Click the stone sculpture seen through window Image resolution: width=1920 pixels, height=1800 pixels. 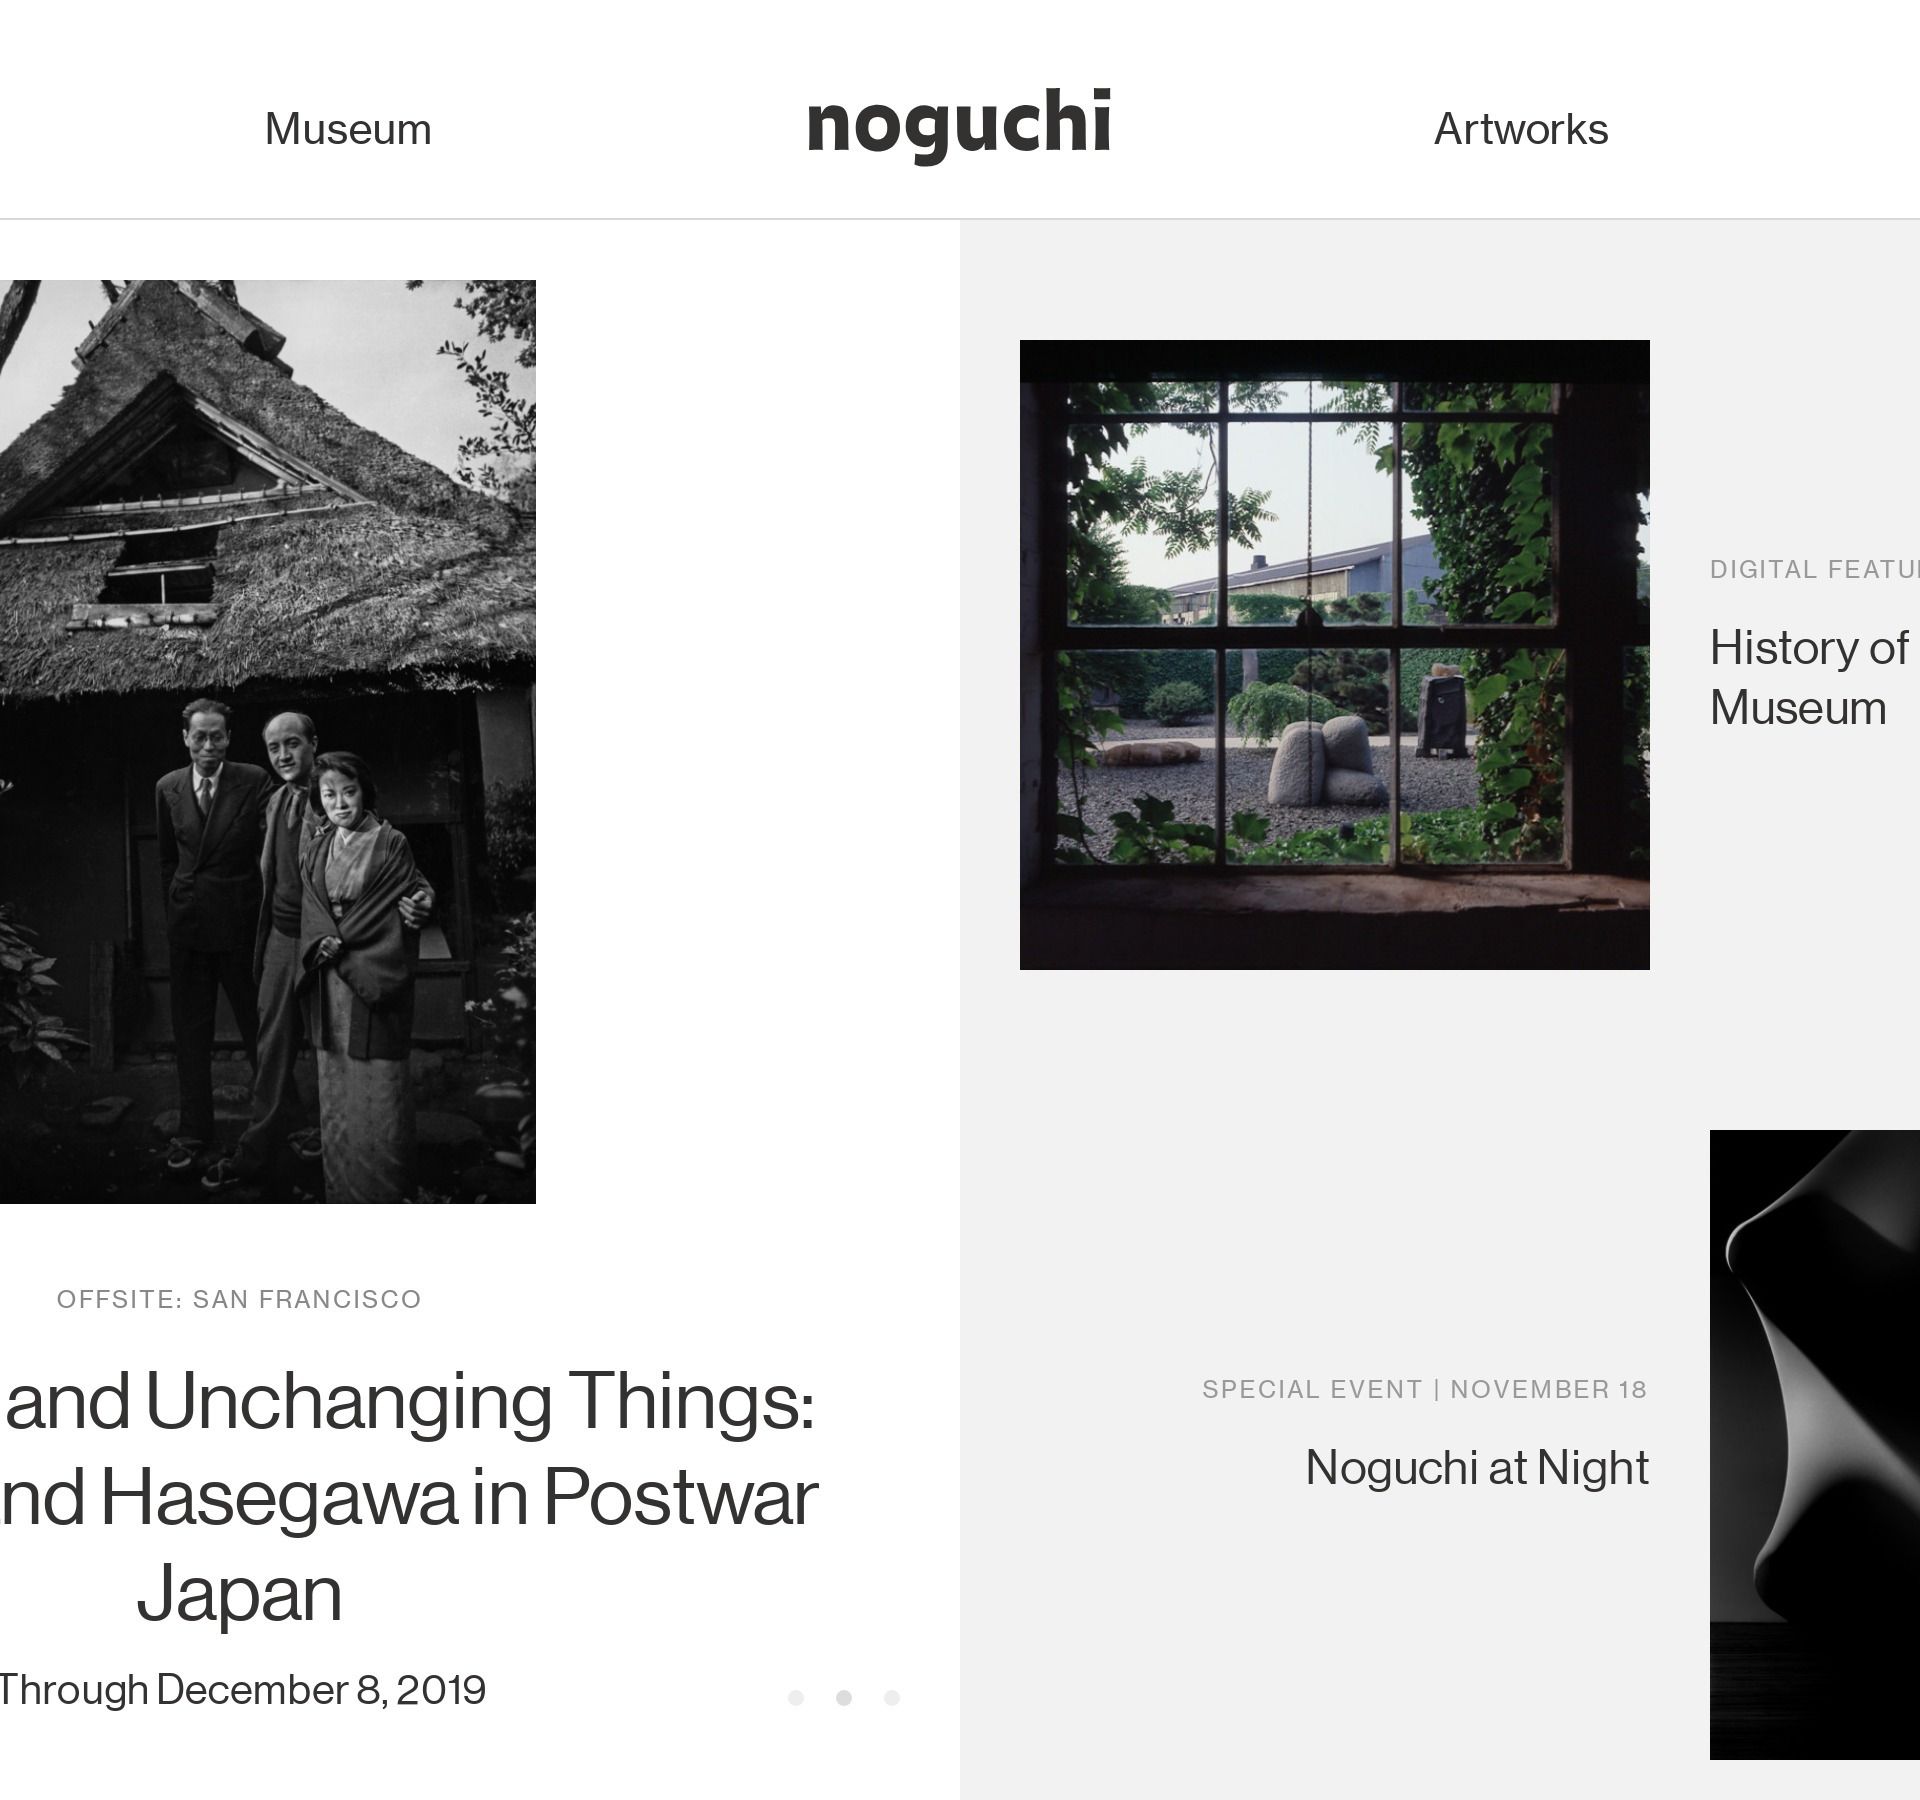click(x=1327, y=761)
